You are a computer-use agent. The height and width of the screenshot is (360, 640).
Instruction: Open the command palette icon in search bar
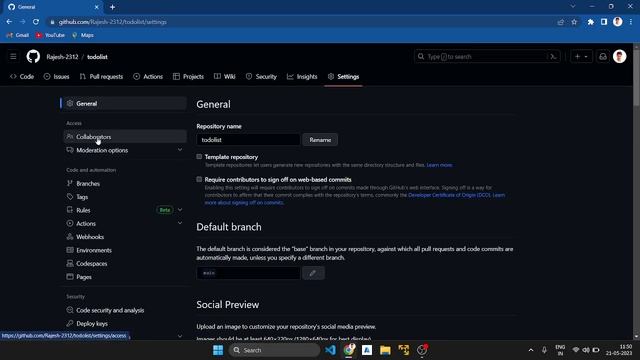(553, 57)
